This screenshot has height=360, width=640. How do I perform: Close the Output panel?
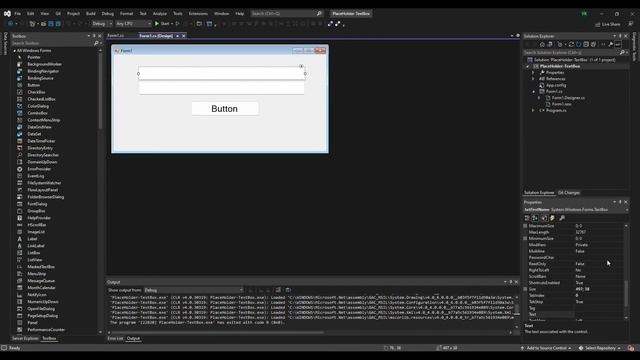point(516,282)
